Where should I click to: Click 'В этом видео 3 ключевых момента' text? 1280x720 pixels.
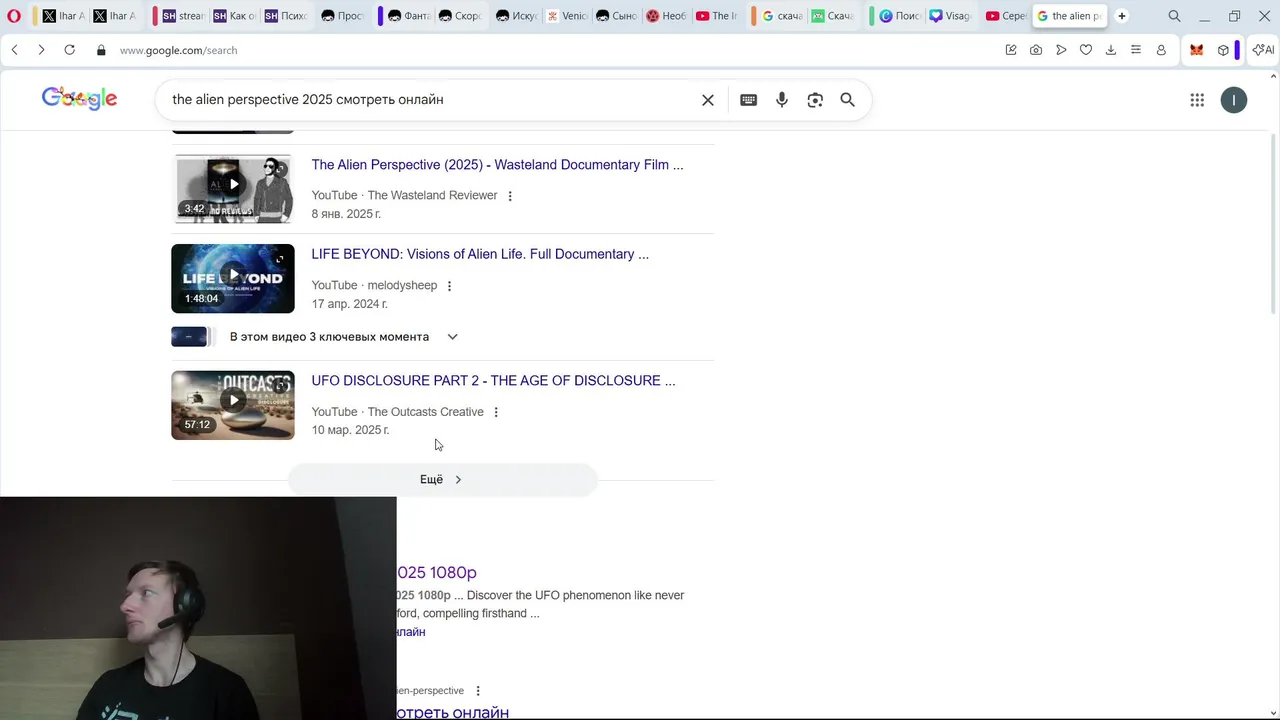point(329,337)
